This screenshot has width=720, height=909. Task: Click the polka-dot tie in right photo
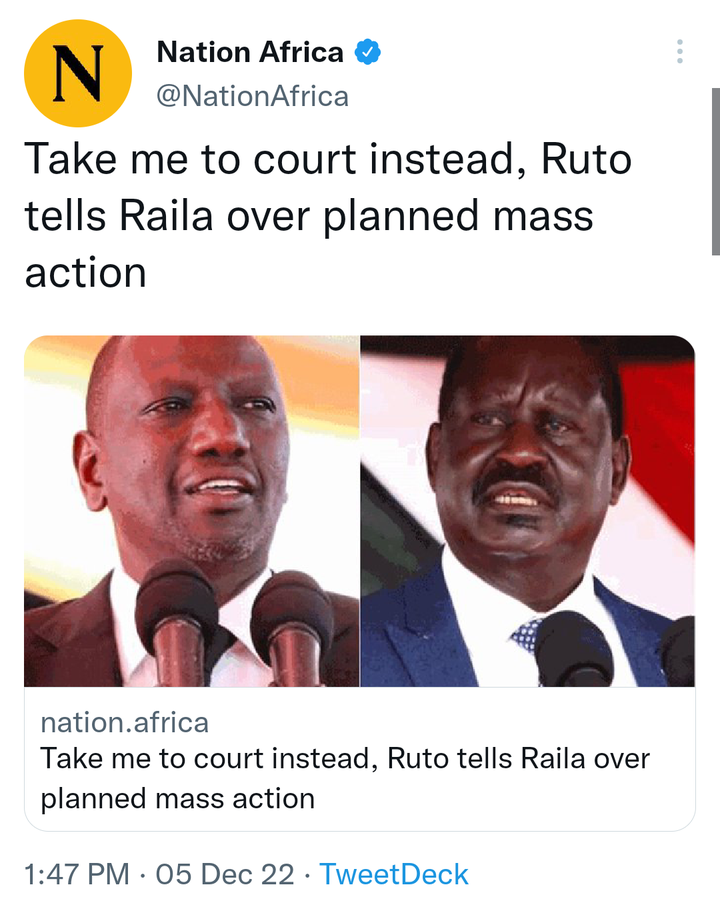[x=526, y=634]
